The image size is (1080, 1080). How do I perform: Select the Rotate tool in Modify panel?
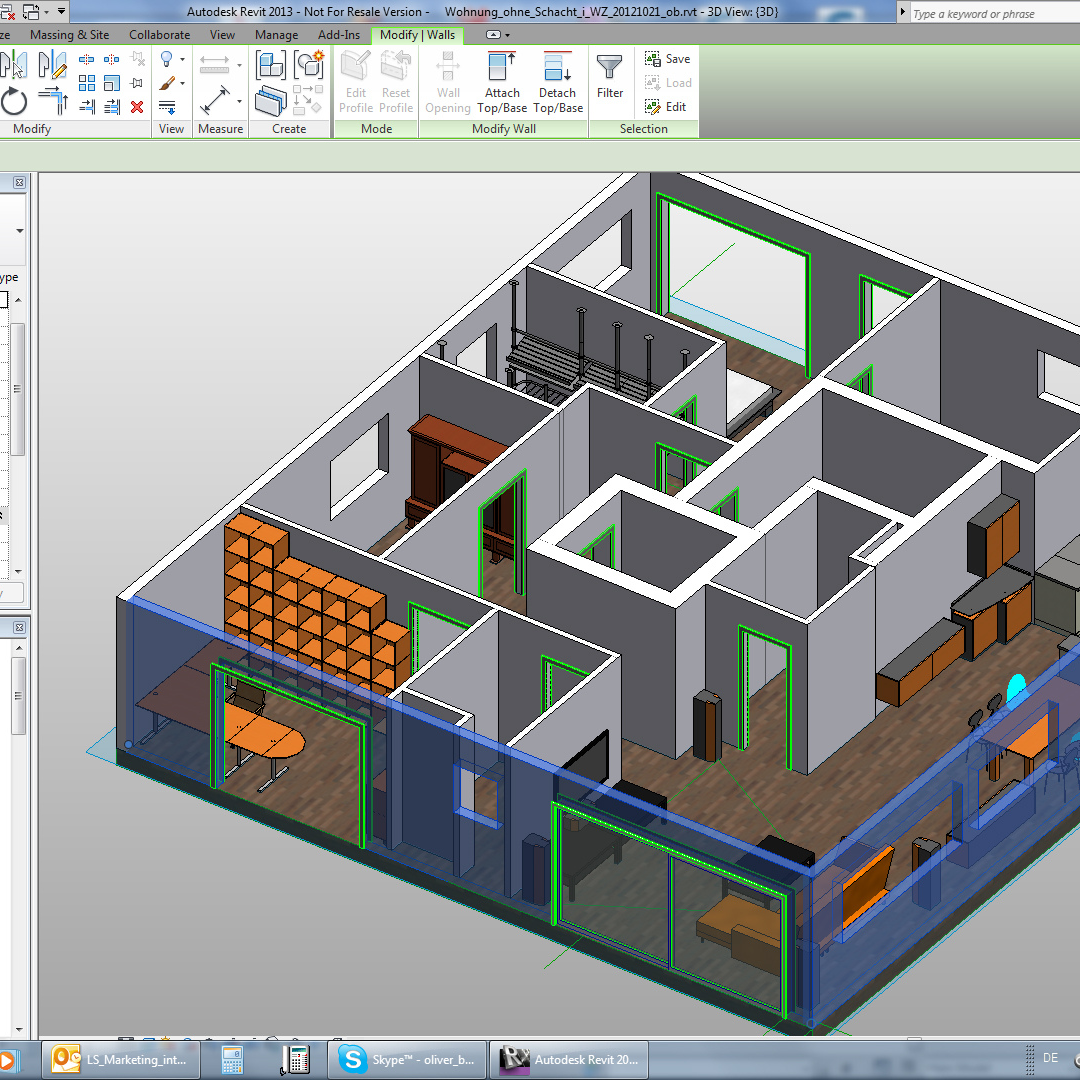(x=14, y=101)
